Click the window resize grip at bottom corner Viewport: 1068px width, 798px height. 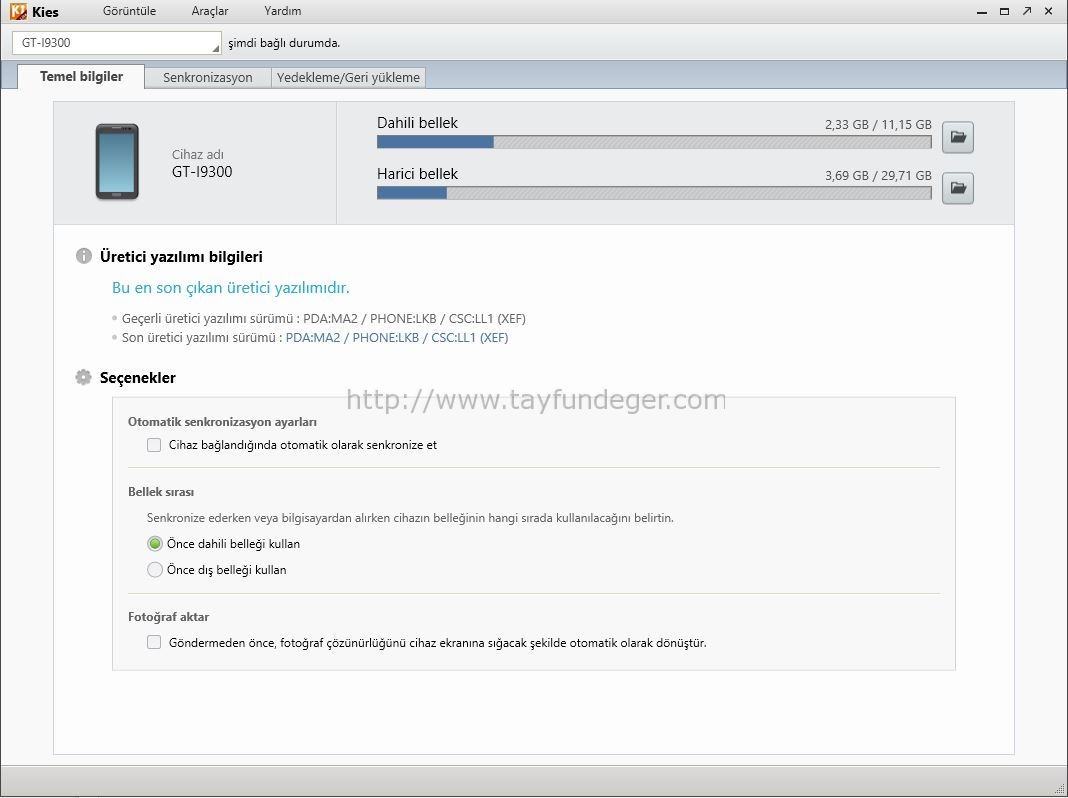pos(1059,789)
